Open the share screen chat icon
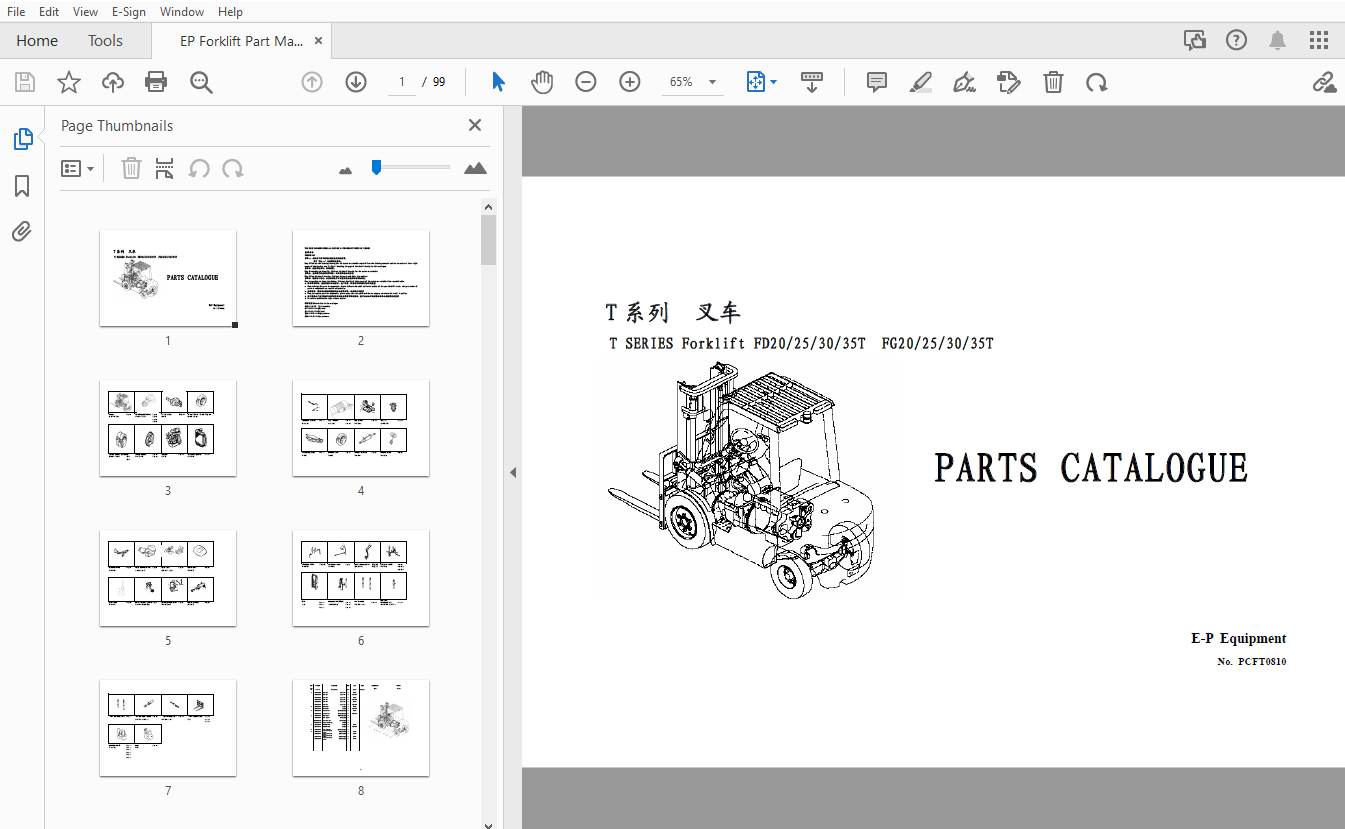Viewport: 1345px width, 829px height. [1194, 40]
